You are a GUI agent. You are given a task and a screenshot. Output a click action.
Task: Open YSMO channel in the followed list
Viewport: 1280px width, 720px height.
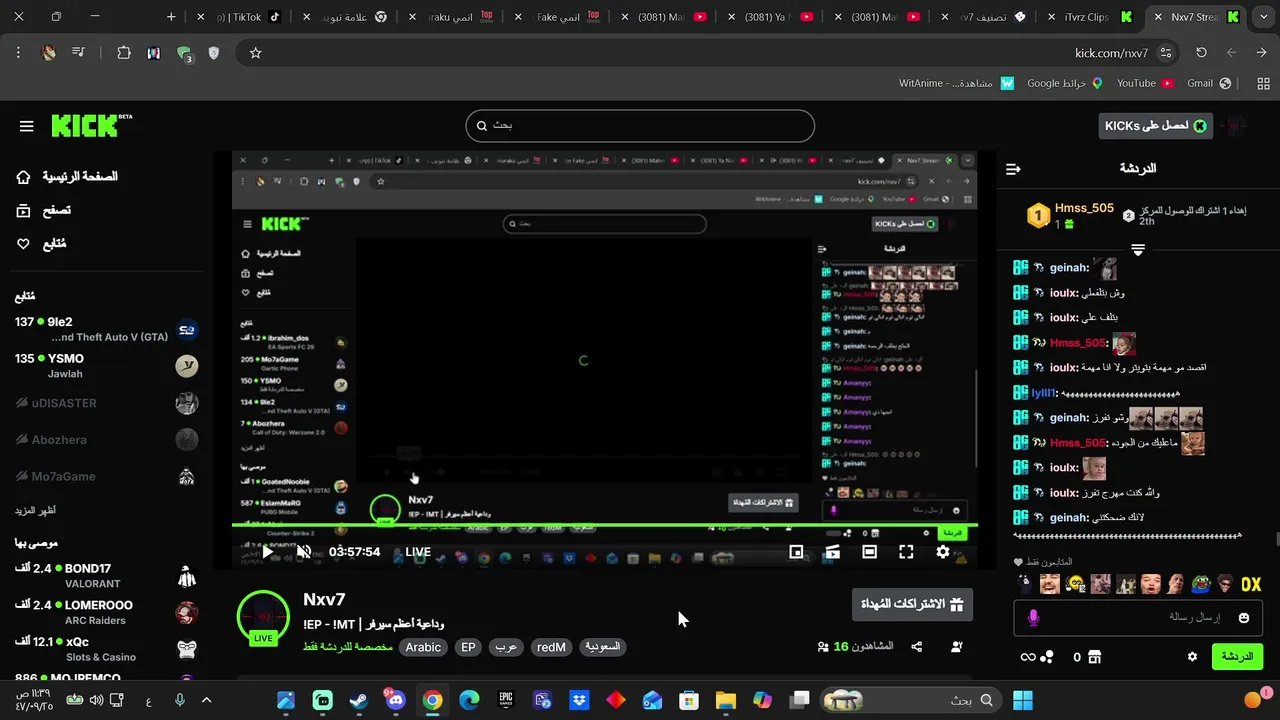tap(106, 366)
